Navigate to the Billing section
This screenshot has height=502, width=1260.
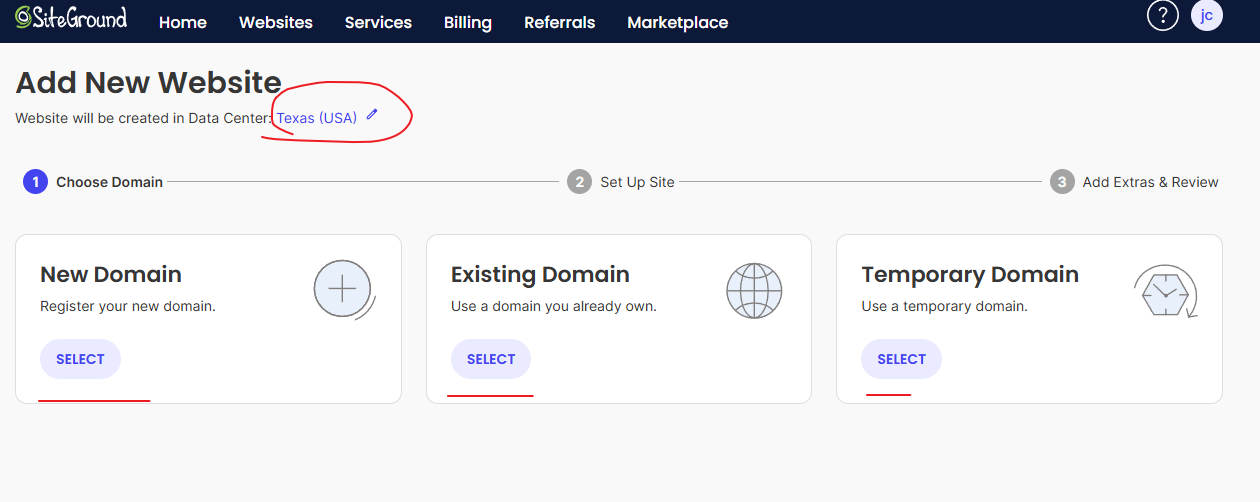coord(468,22)
